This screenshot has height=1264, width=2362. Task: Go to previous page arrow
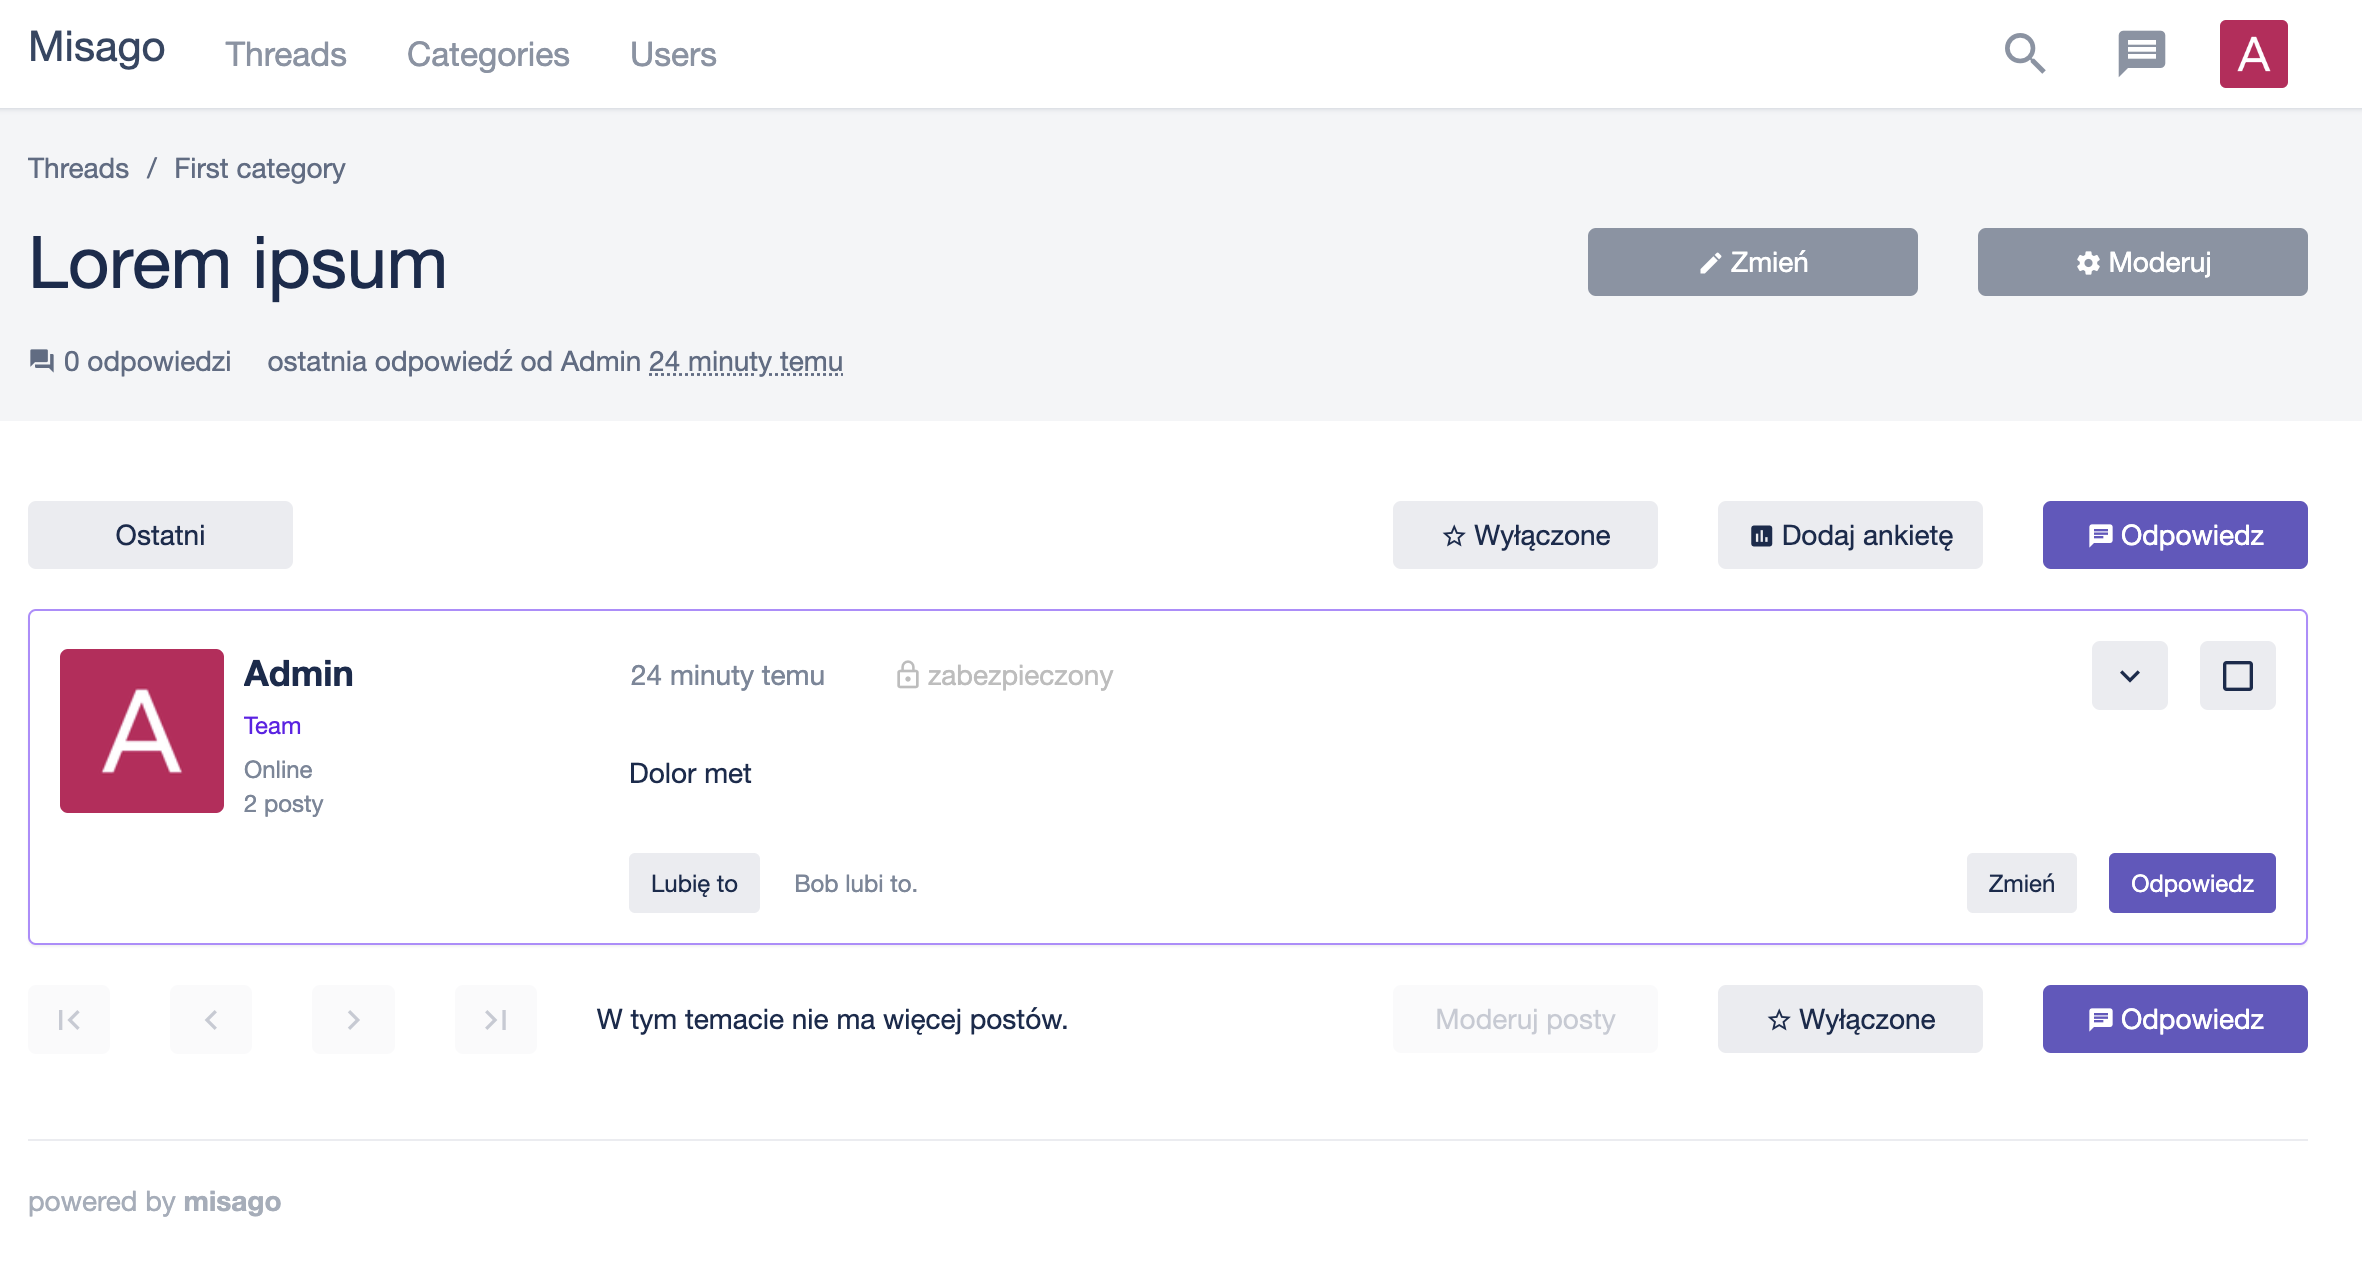211,1019
